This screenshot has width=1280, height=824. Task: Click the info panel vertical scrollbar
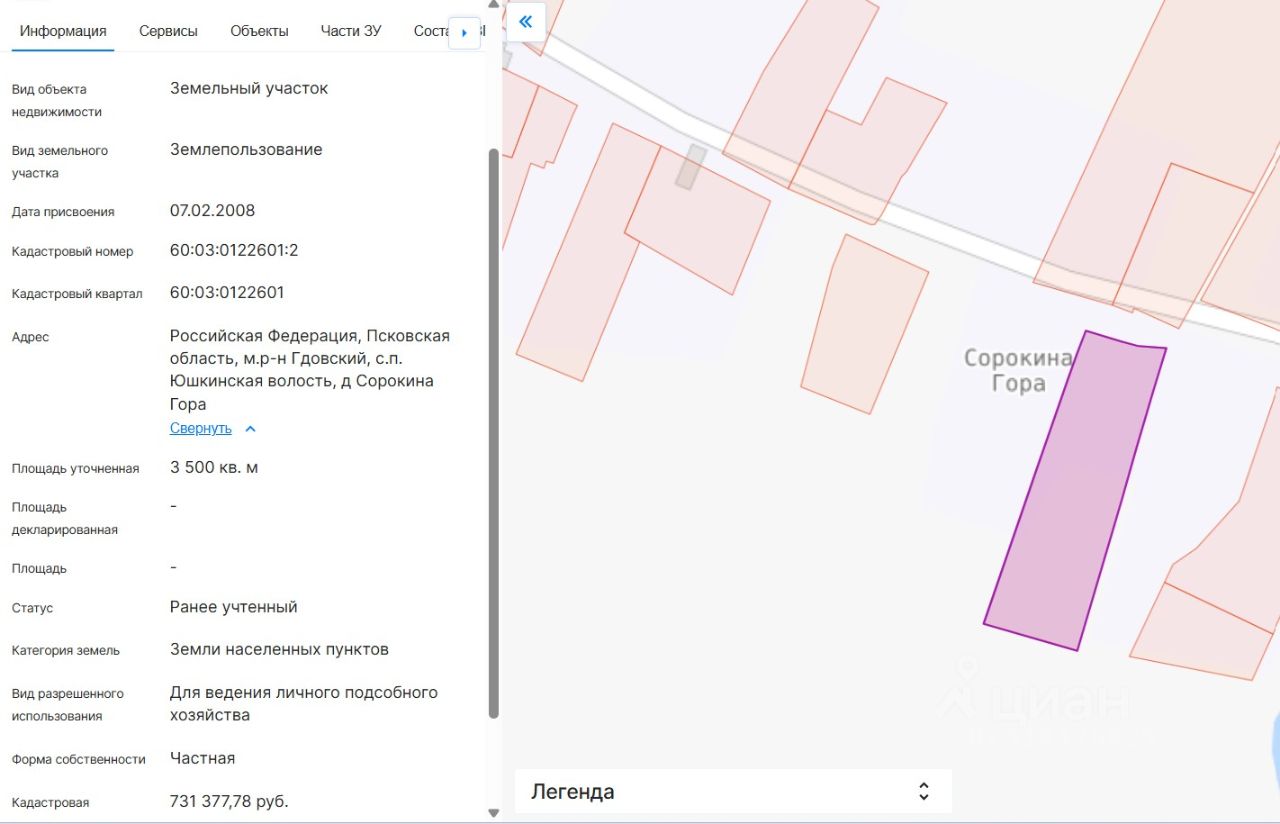tap(493, 432)
